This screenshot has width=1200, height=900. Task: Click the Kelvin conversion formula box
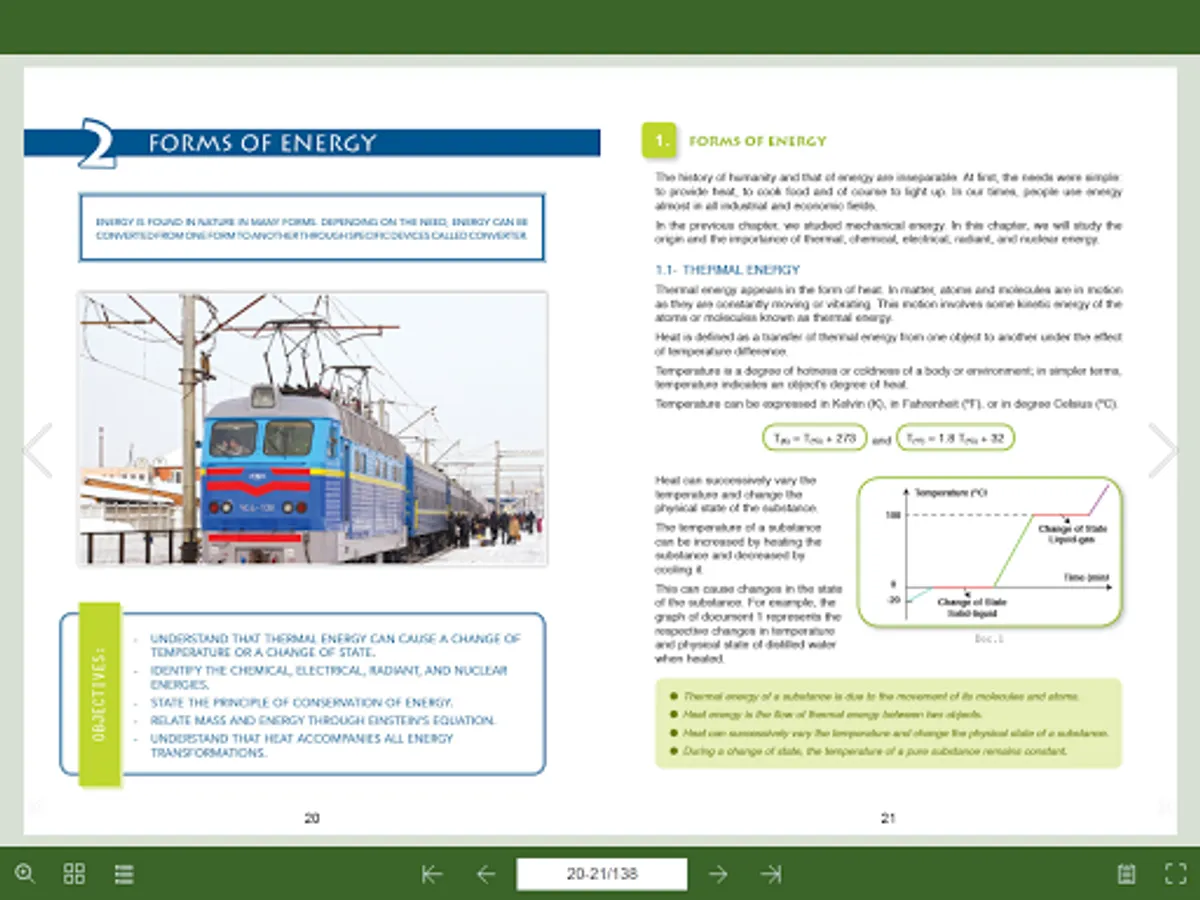pyautogui.click(x=814, y=437)
